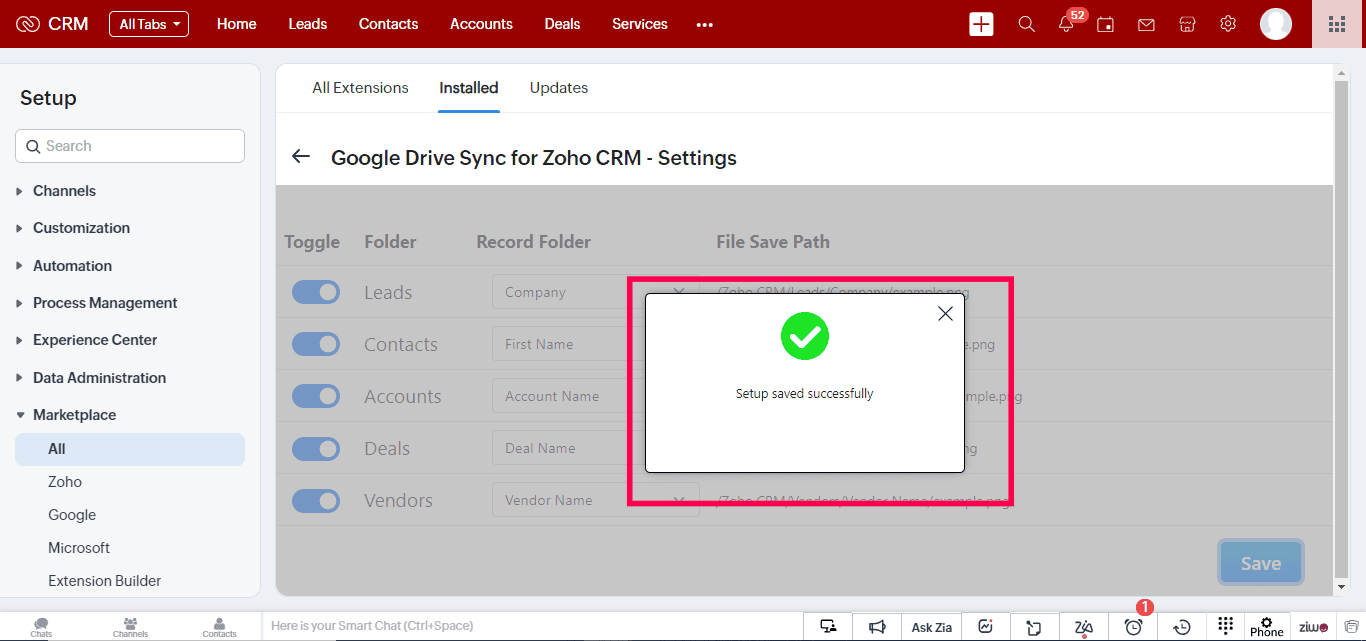
Task: Open the Company record folder dropdown
Action: pos(595,292)
